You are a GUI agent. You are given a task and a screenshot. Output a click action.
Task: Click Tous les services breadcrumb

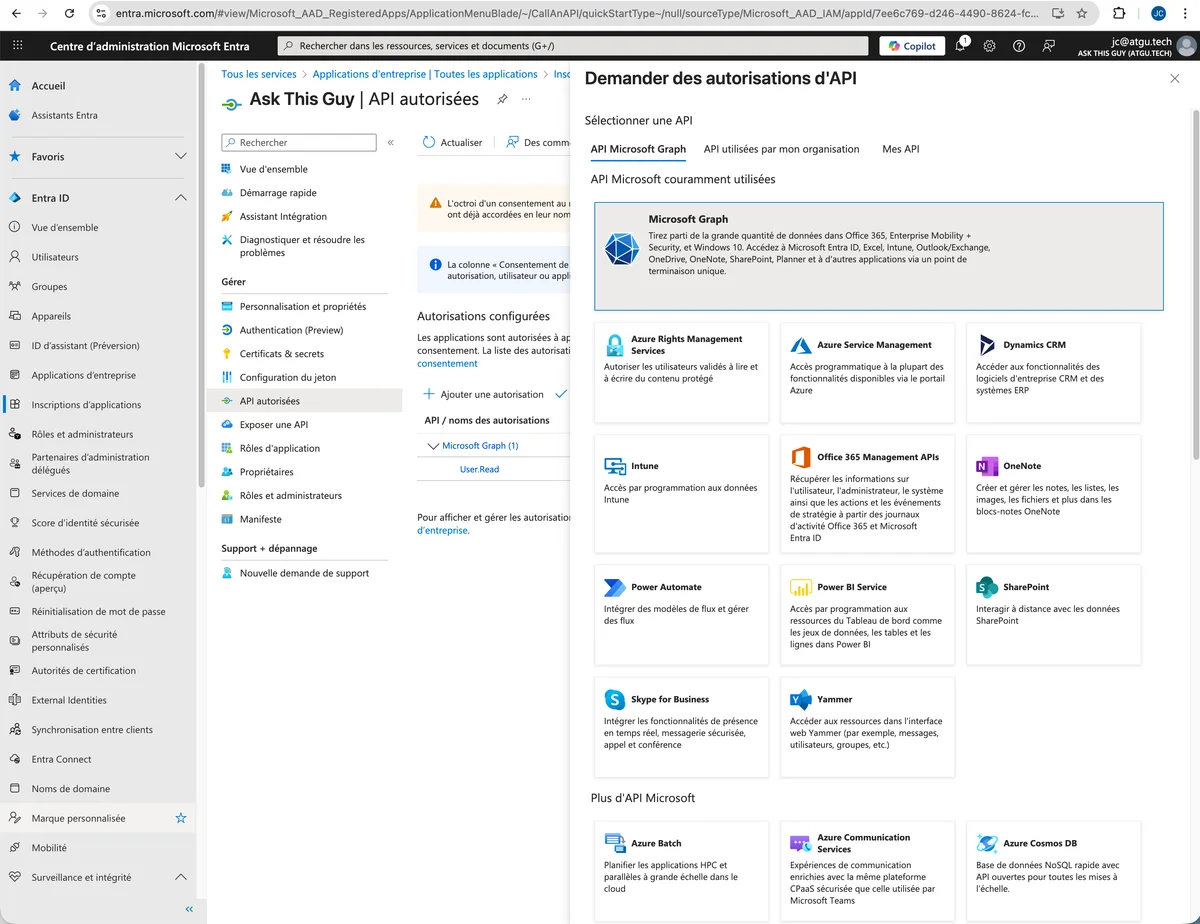[259, 74]
